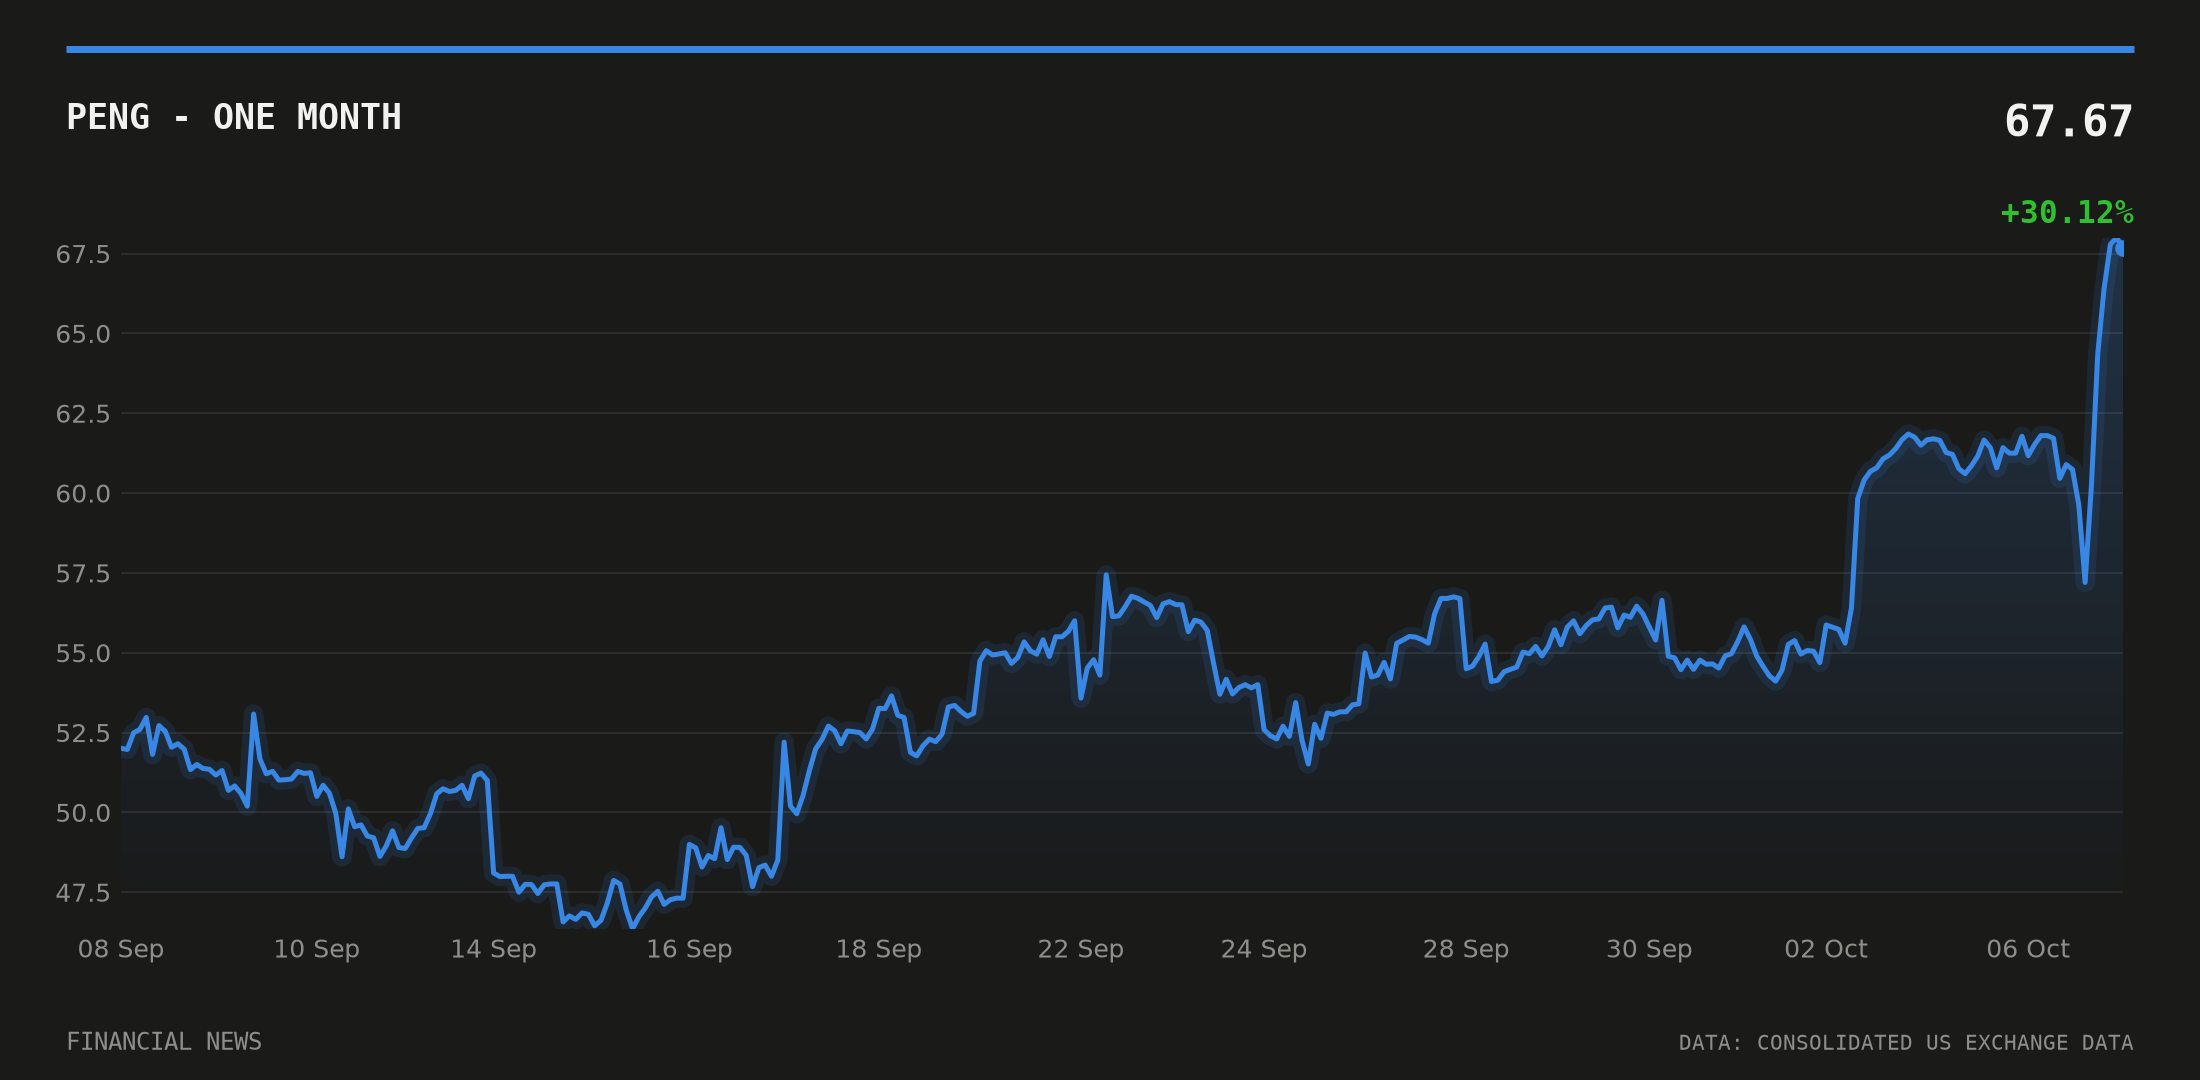
Task: Click the 22 Sep date label
Action: (1081, 950)
